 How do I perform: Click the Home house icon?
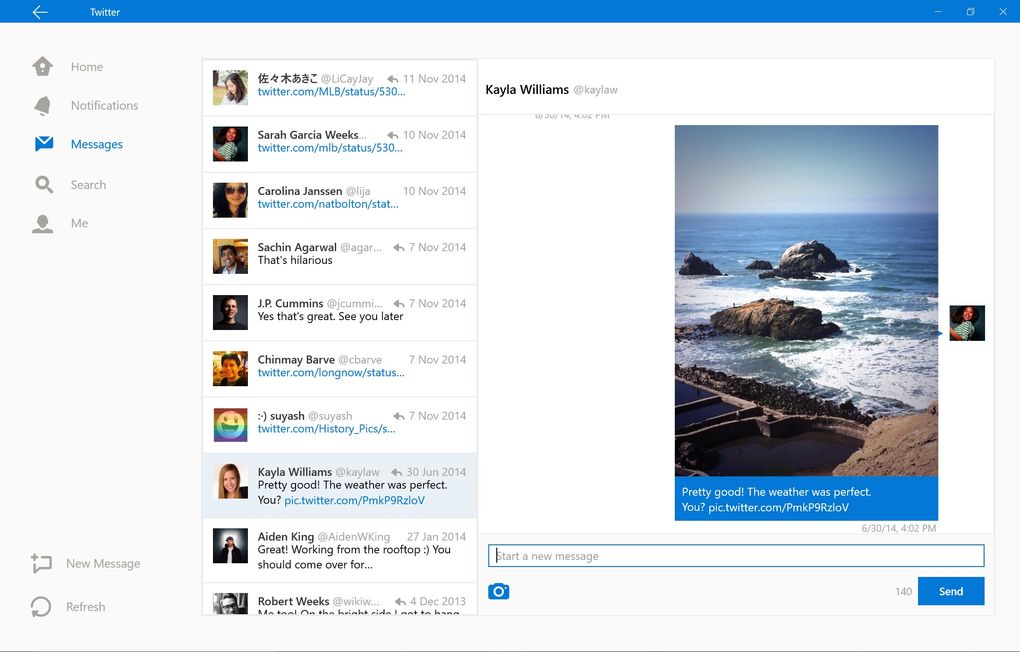[x=43, y=67]
